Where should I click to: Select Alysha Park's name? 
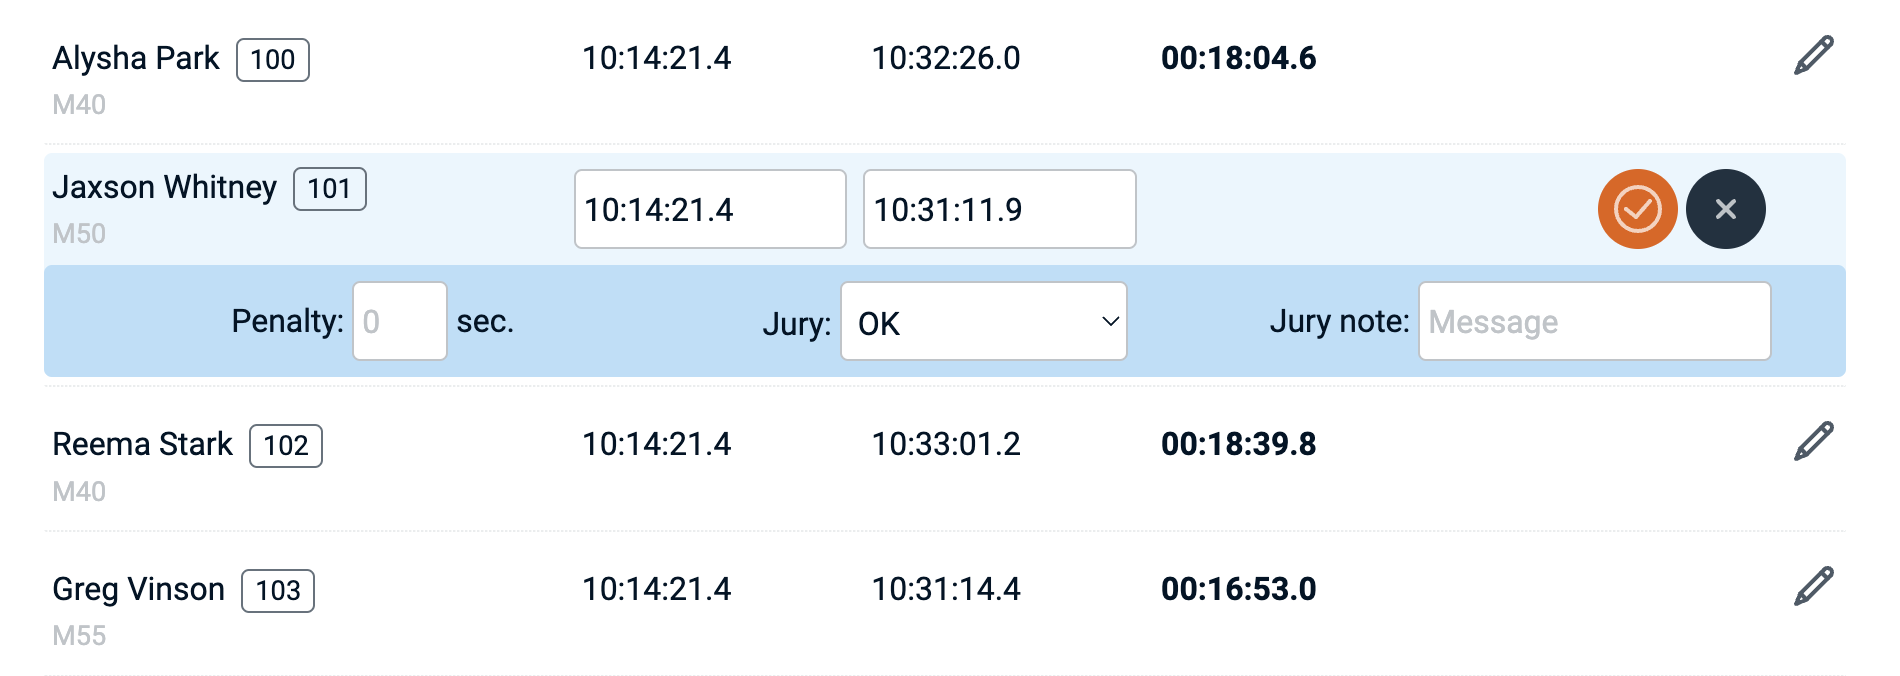pos(135,58)
